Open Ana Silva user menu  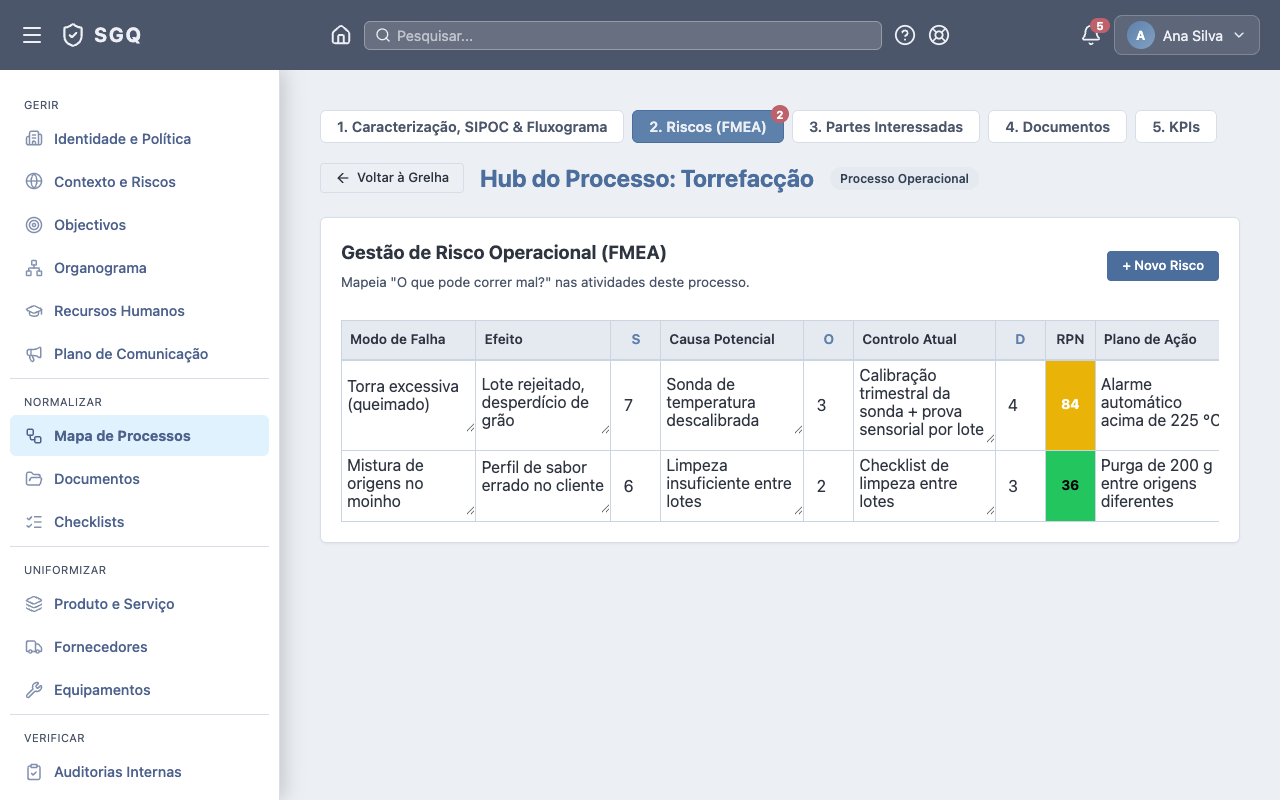tap(1187, 35)
